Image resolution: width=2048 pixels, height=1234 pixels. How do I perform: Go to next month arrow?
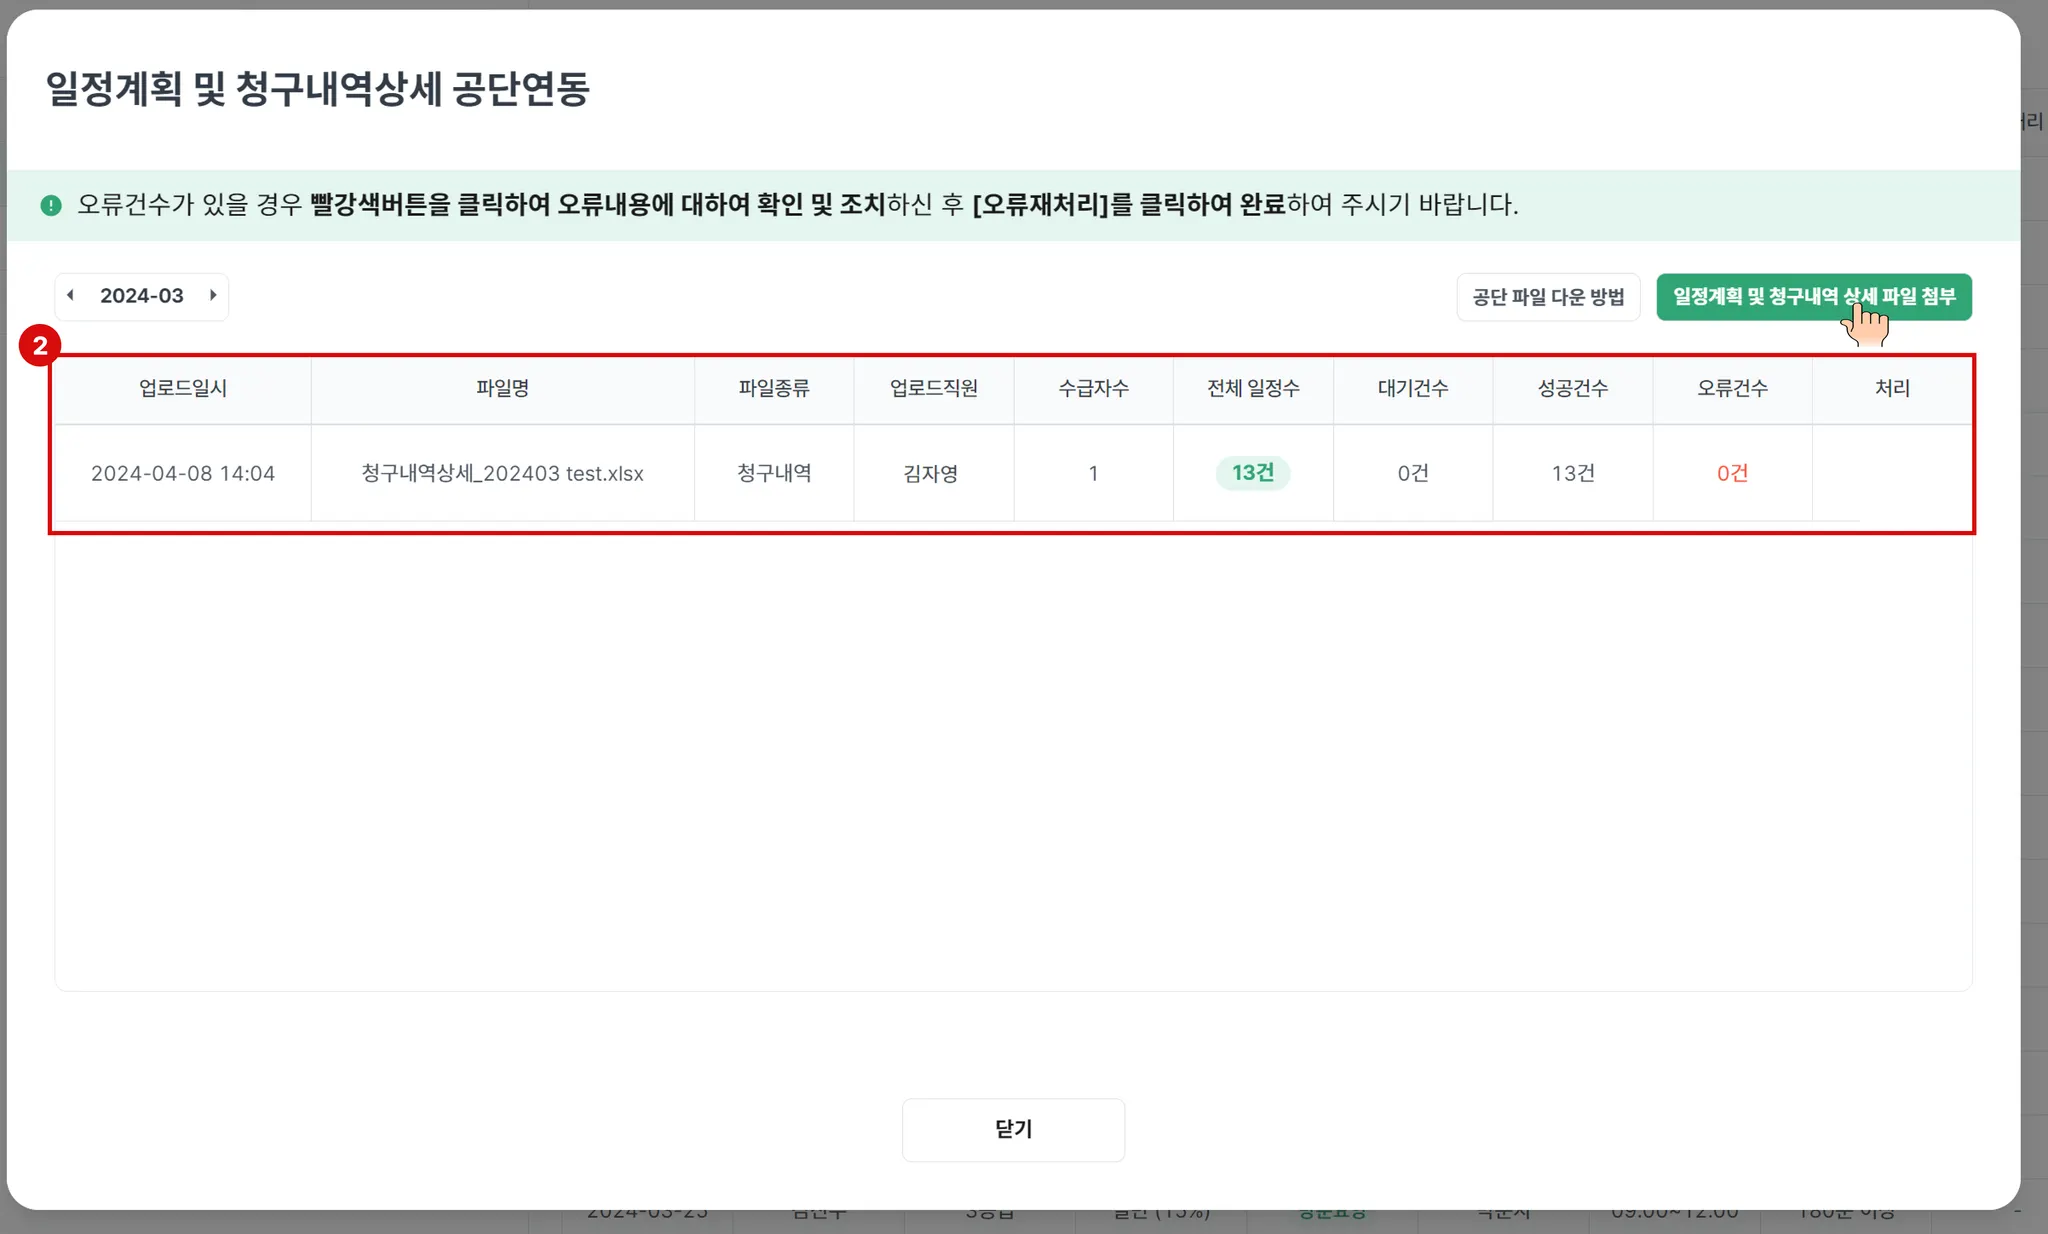(x=213, y=295)
